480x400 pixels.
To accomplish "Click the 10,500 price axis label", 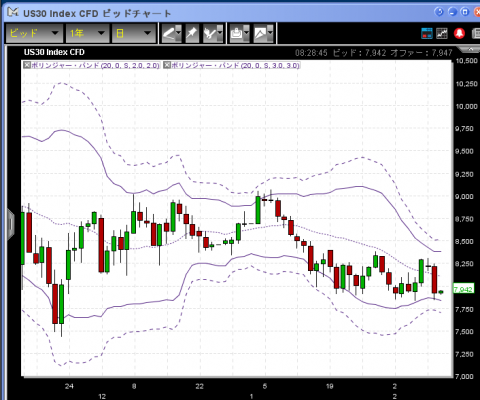I will coord(467,61).
